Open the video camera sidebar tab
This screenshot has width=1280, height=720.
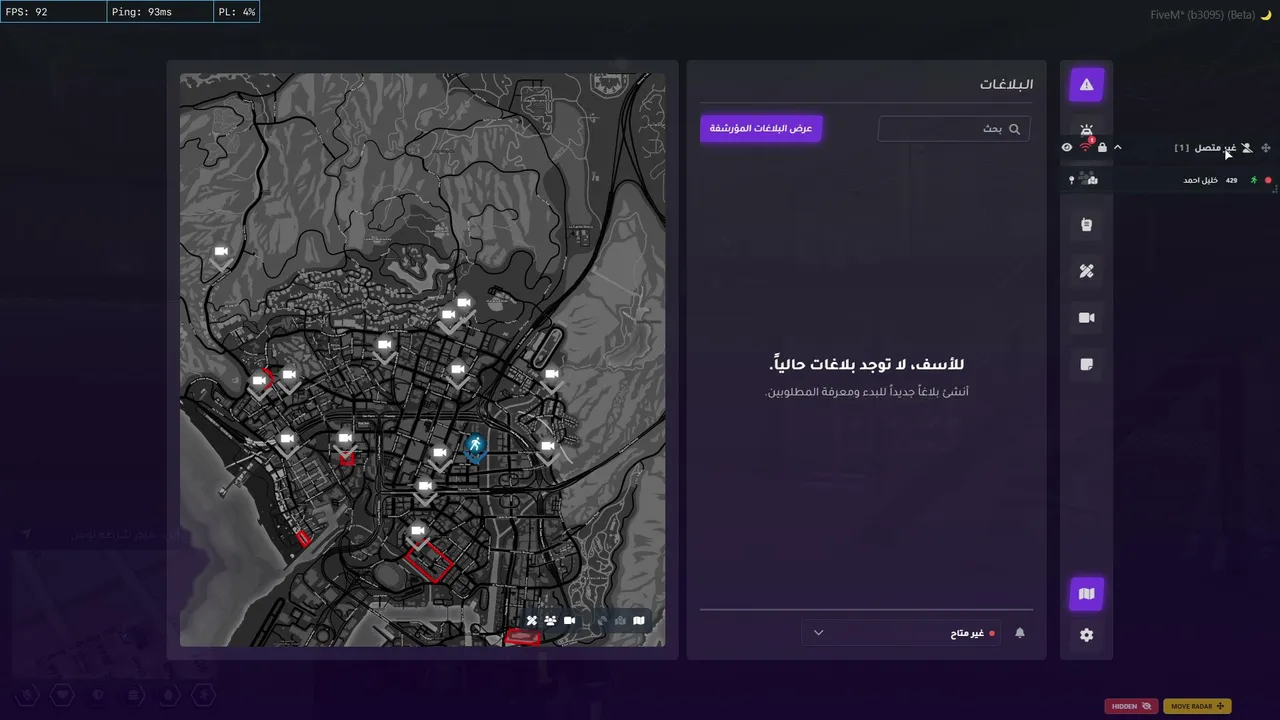1086,318
